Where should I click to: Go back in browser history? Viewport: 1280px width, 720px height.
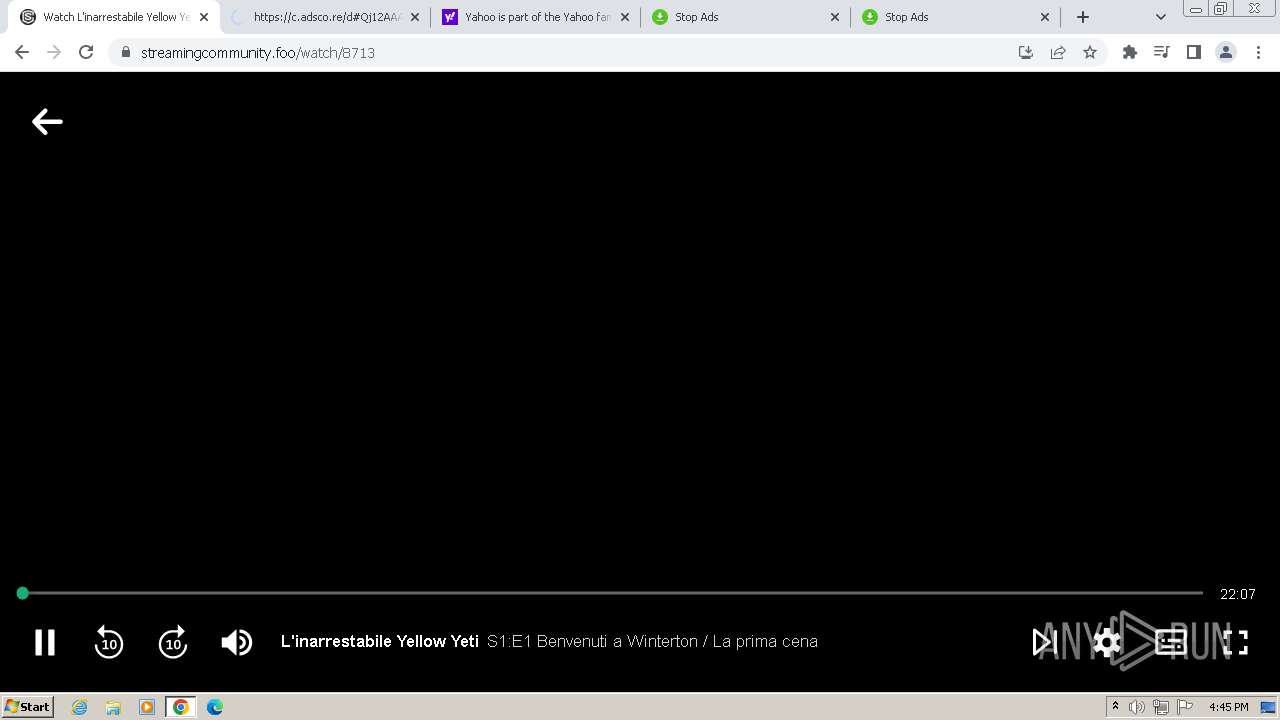click(x=22, y=52)
